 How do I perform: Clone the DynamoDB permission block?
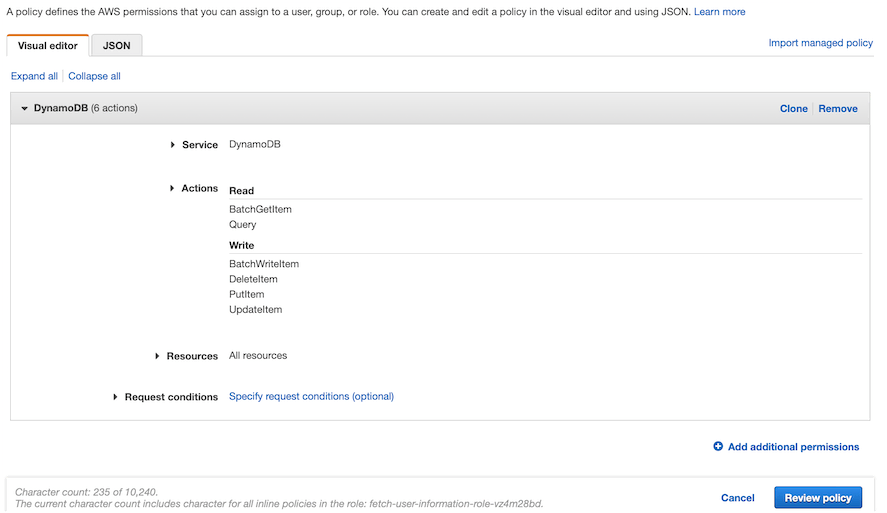(793, 109)
